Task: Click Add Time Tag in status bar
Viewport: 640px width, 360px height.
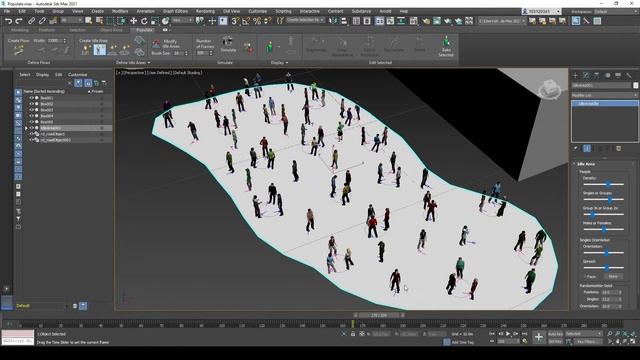Action: [462, 342]
